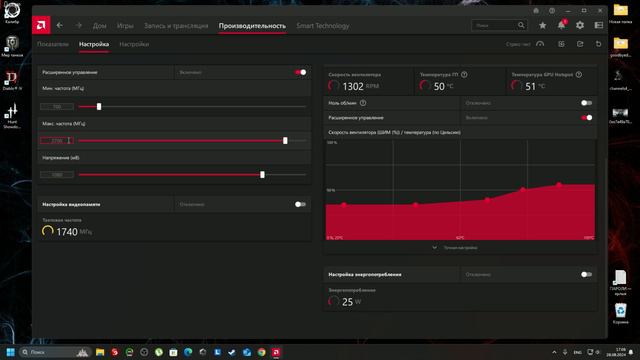Expand fine tuning controls under fan graph
This screenshot has height=360, width=640.
pyautogui.click(x=455, y=247)
